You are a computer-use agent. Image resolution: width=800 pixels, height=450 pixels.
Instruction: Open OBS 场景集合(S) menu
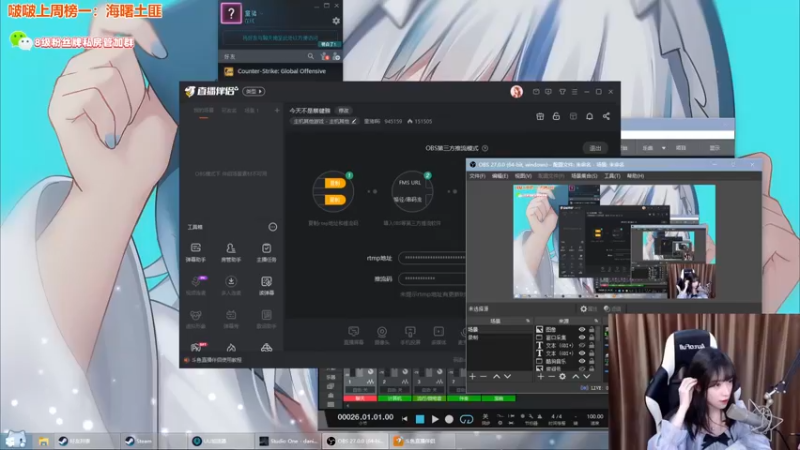point(584,176)
